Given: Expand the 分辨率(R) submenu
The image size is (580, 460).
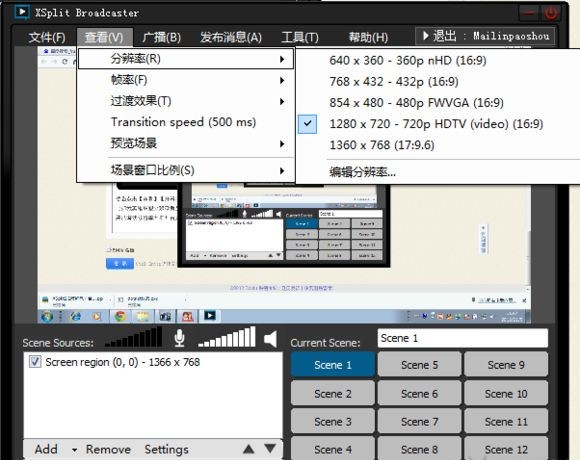Looking at the screenshot, I should pyautogui.click(x=186, y=59).
